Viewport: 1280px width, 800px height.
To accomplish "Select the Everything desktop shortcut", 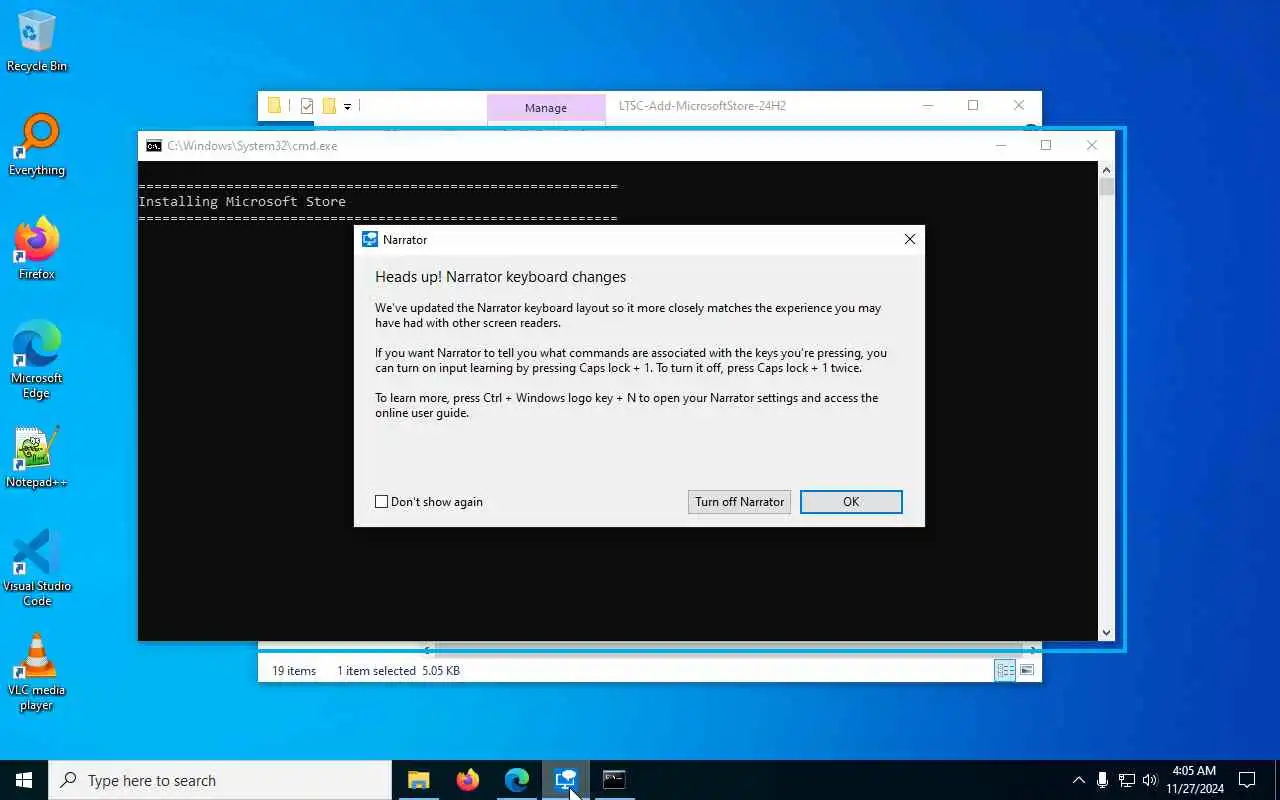I will [37, 146].
